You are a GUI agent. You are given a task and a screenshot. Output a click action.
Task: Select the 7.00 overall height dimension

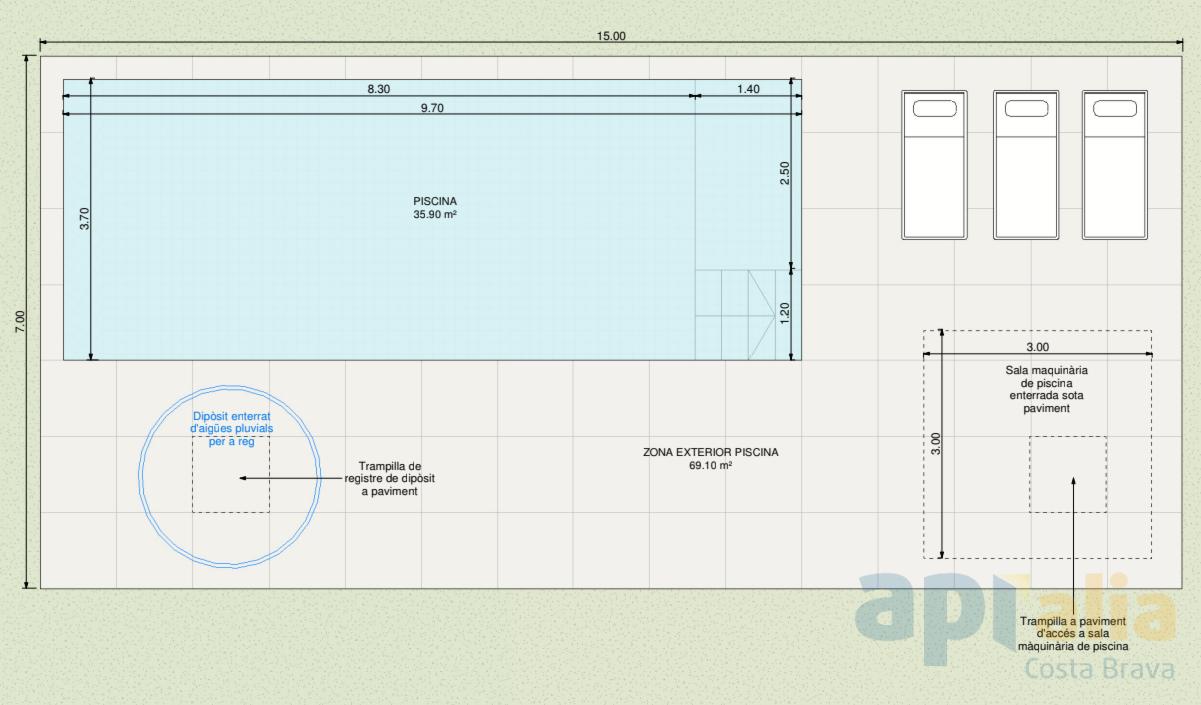point(20,323)
